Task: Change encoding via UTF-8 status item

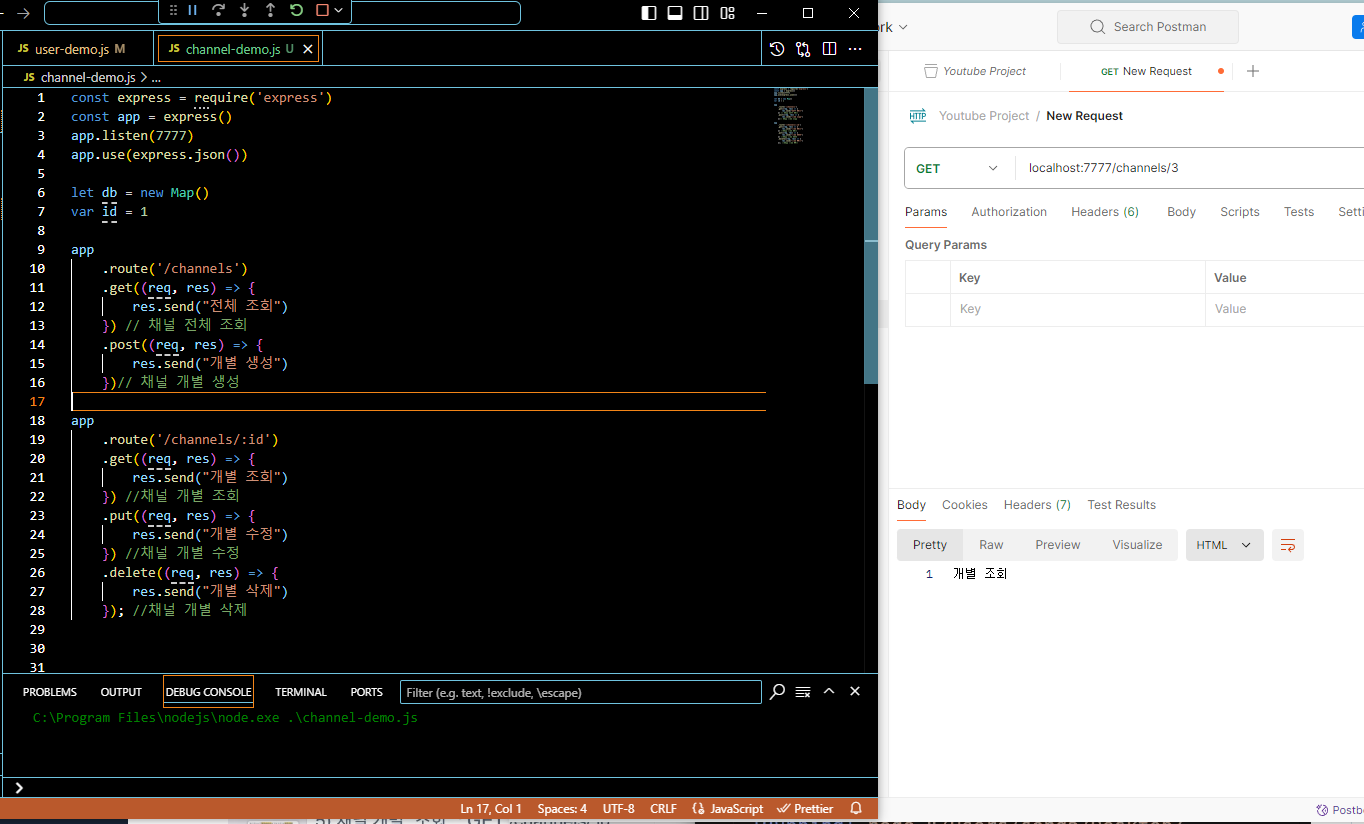Action: coord(618,808)
